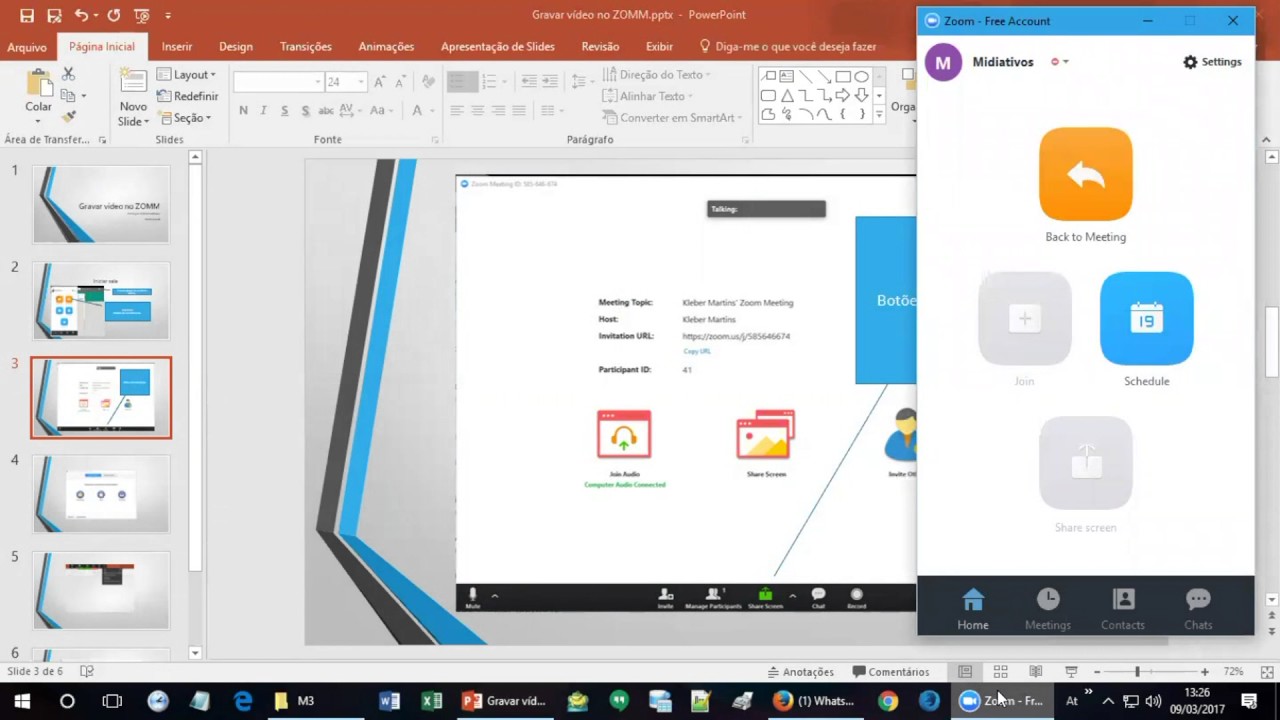Go to Zoom Chats tab
This screenshot has width=1280, height=720.
[x=1198, y=609]
